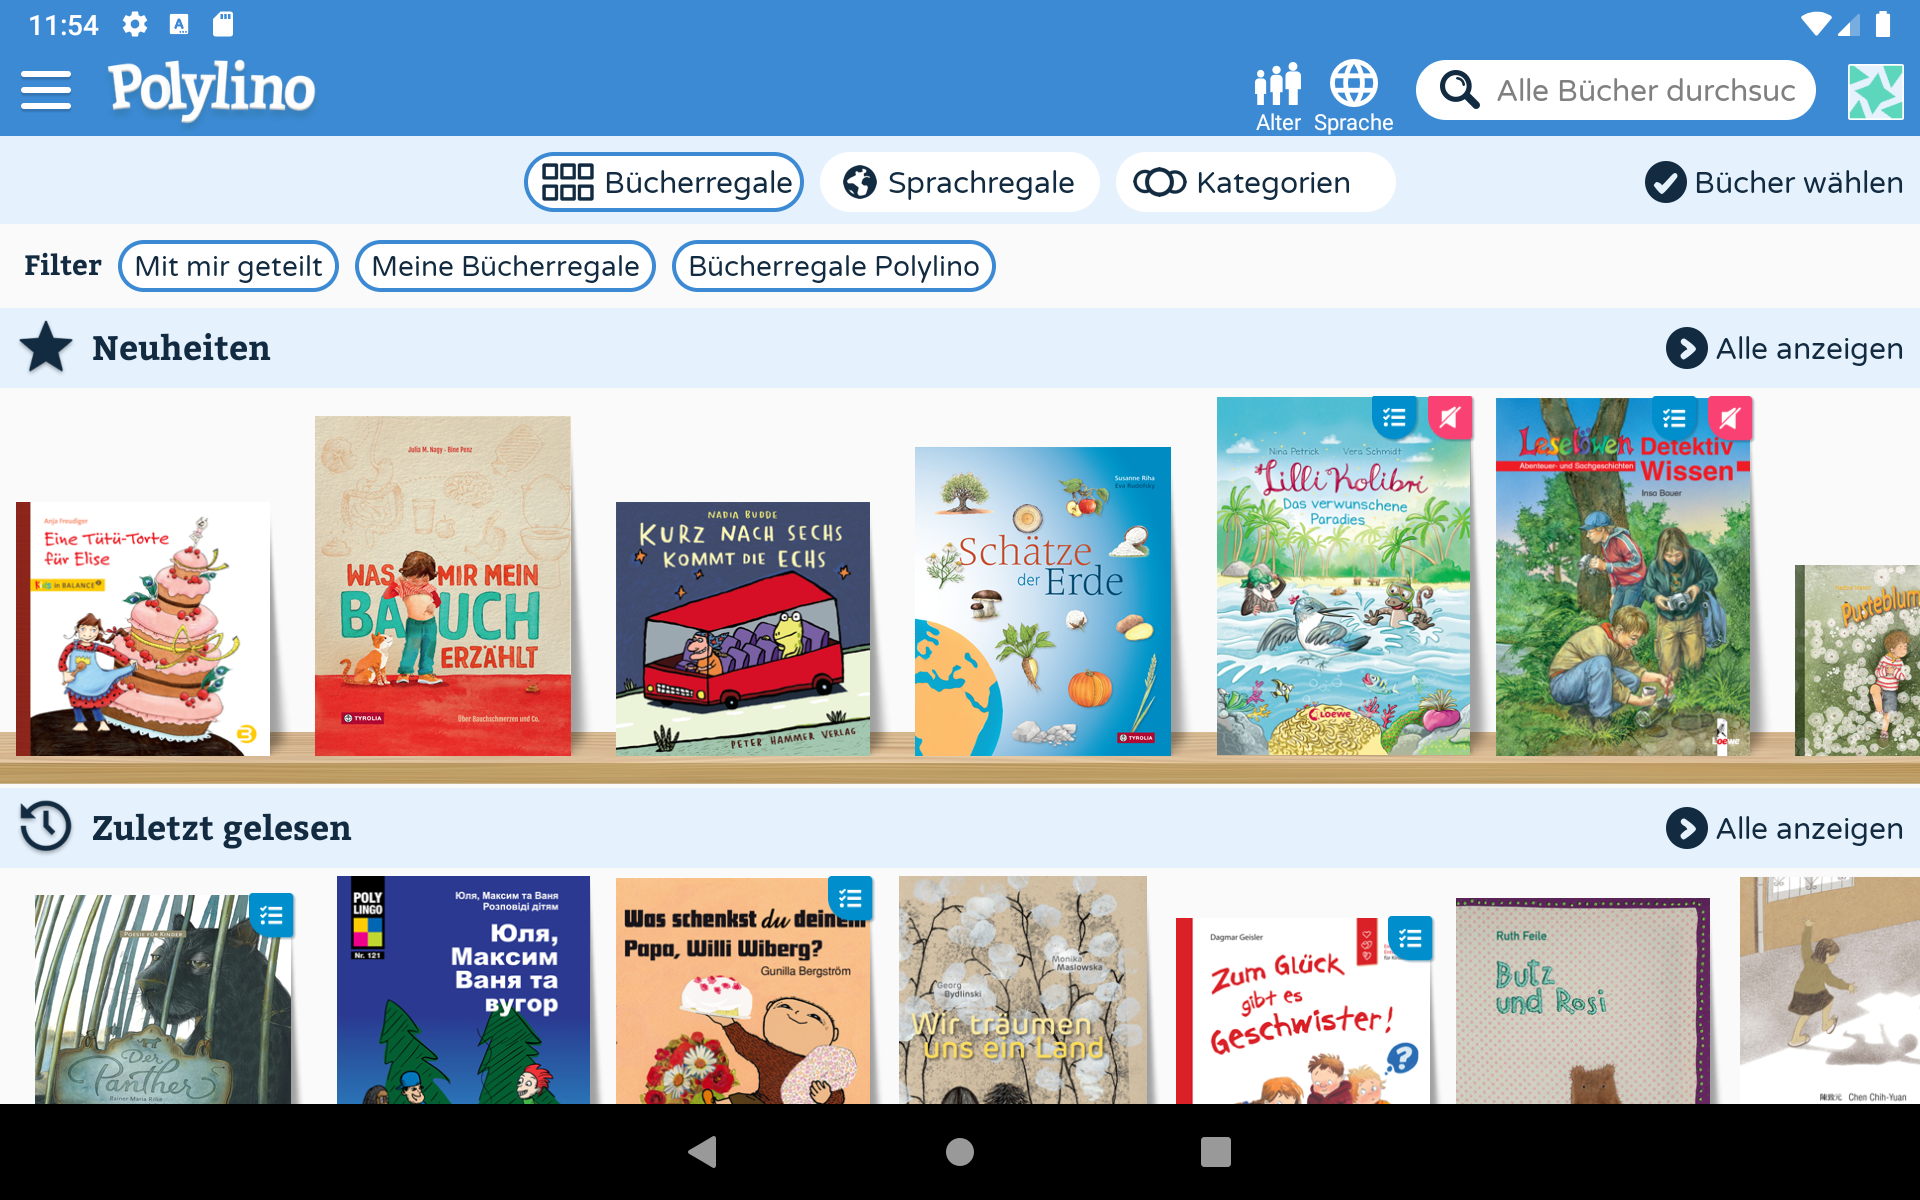Open the hamburger navigation menu

46,90
